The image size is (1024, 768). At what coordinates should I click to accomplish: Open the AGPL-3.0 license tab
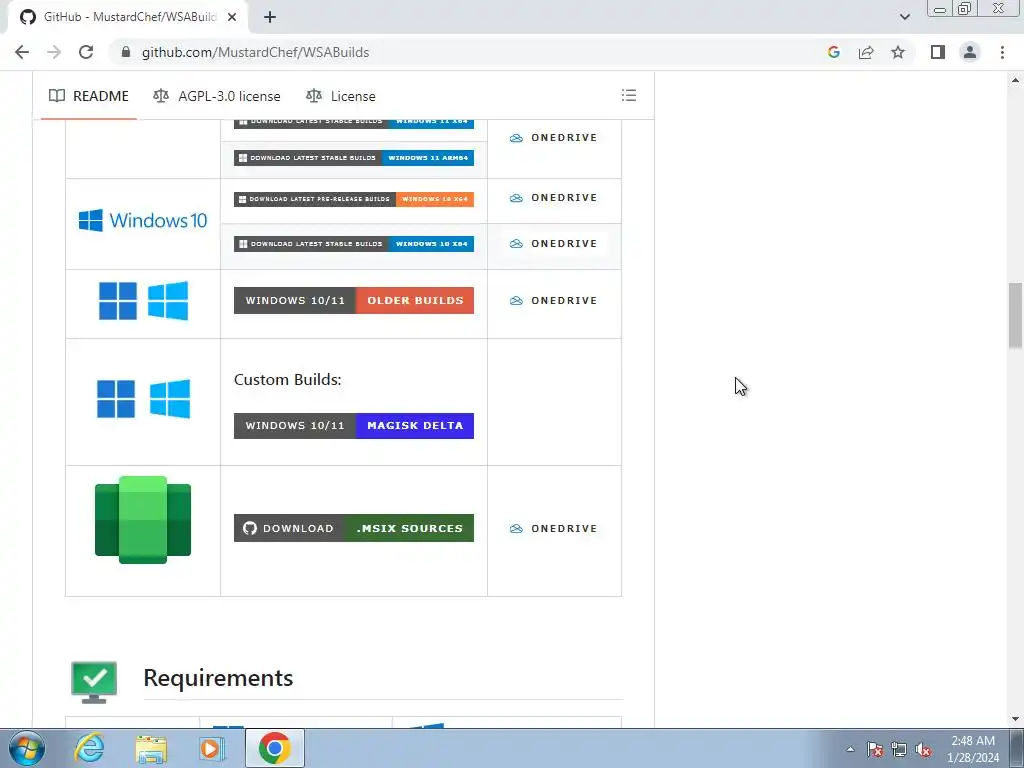pos(217,96)
